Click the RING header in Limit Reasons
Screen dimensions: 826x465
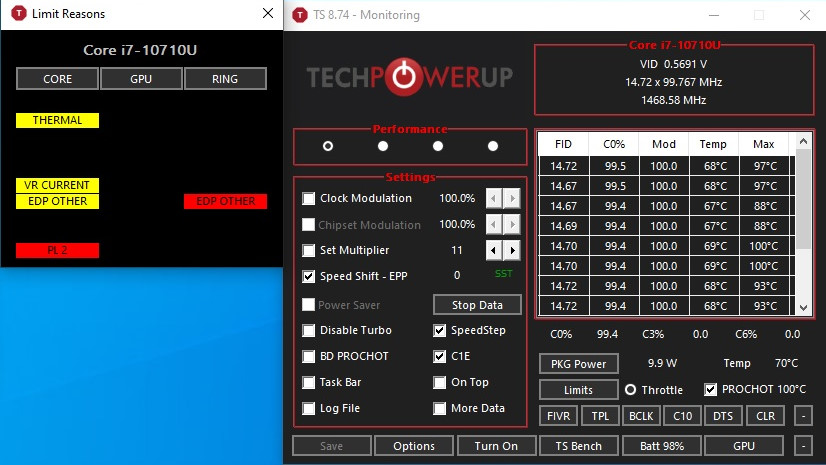[225, 79]
